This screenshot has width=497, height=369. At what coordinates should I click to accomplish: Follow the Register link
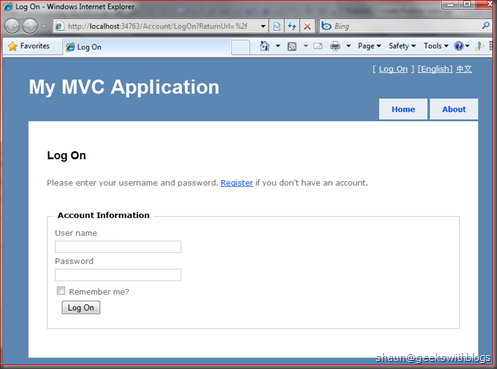click(237, 183)
